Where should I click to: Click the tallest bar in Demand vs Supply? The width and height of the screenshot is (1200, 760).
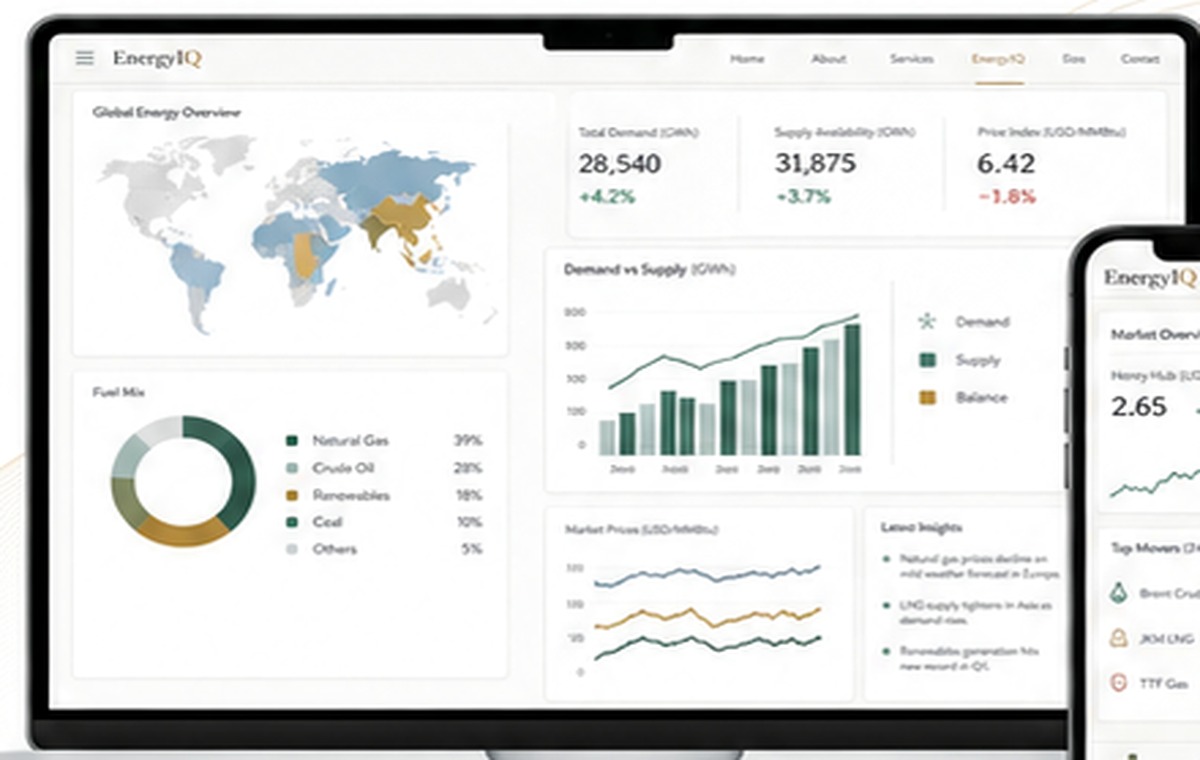(x=852, y=389)
